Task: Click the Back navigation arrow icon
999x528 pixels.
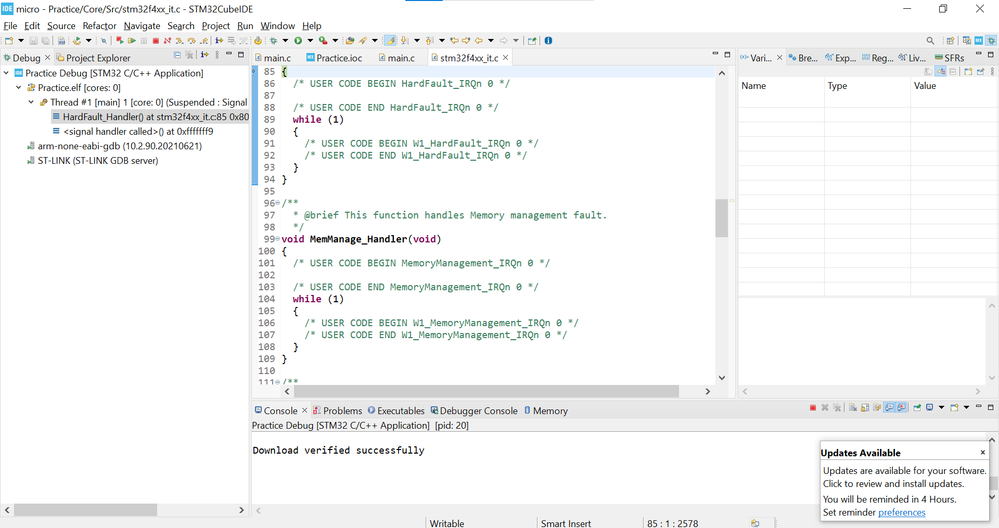Action: [x=478, y=40]
